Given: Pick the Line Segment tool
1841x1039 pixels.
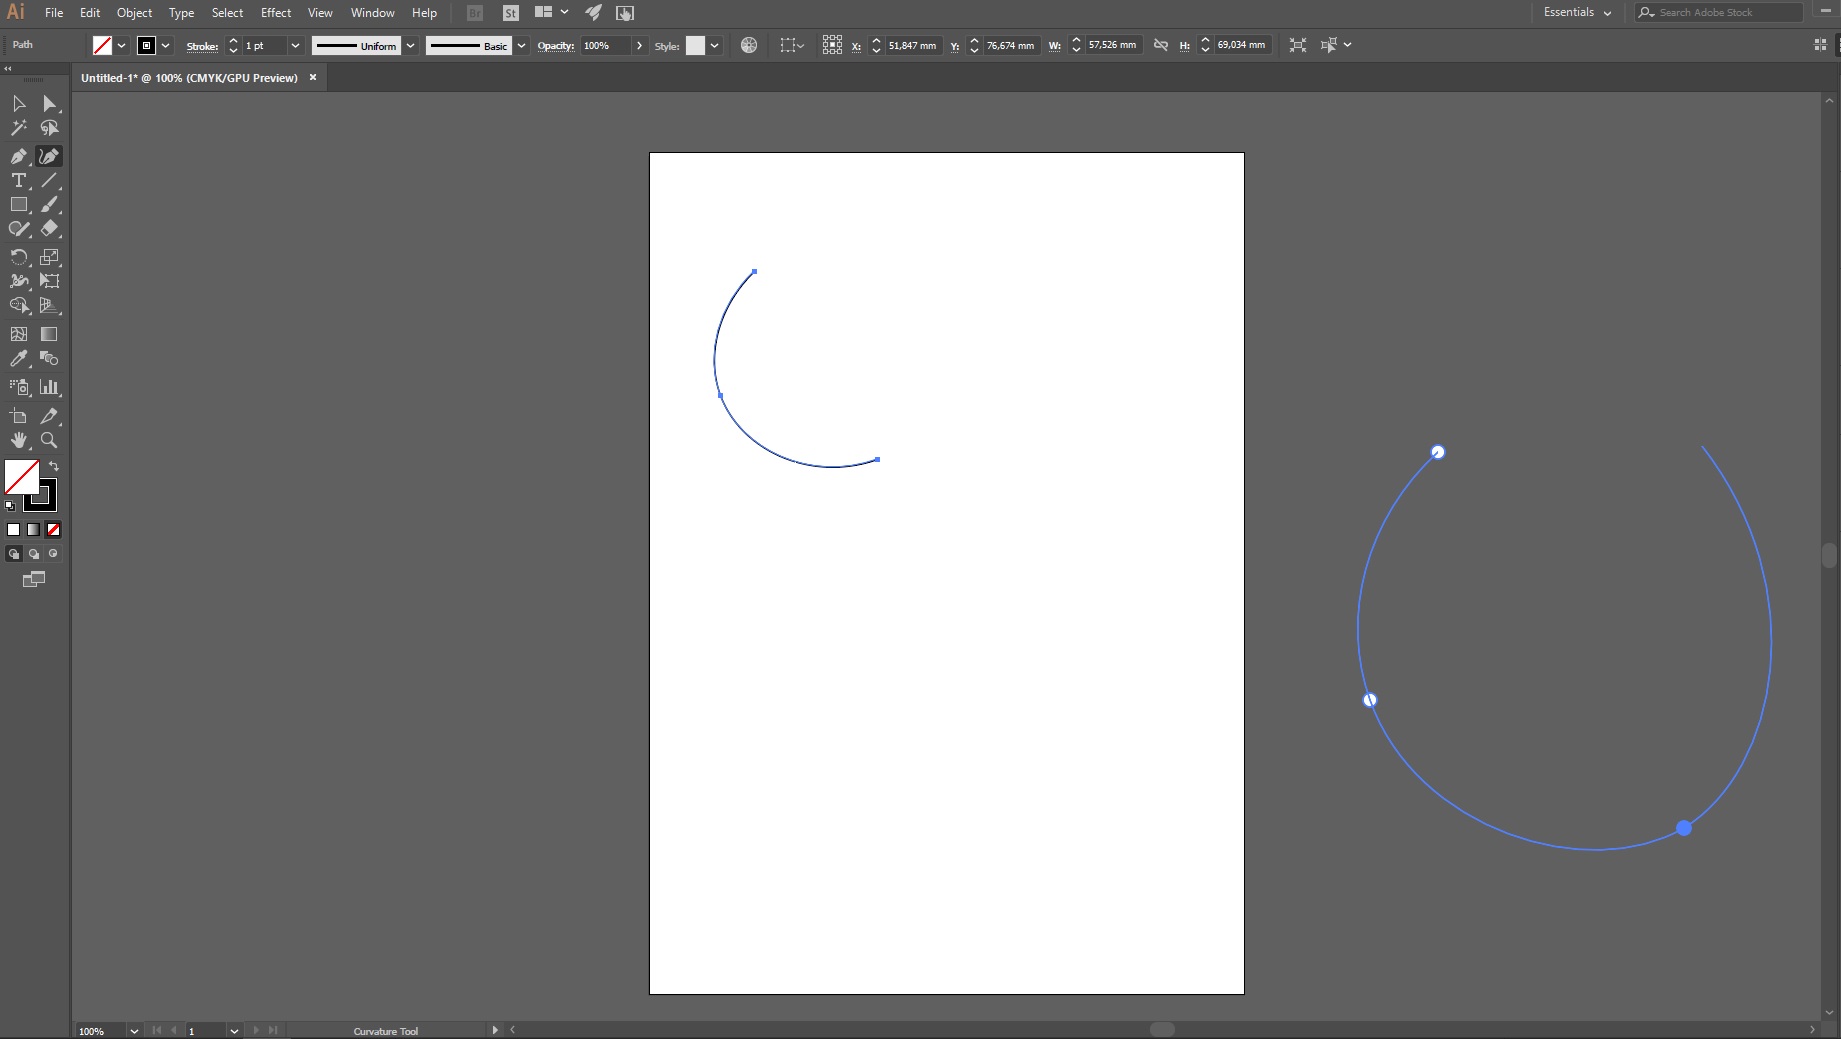Looking at the screenshot, I should (x=49, y=180).
